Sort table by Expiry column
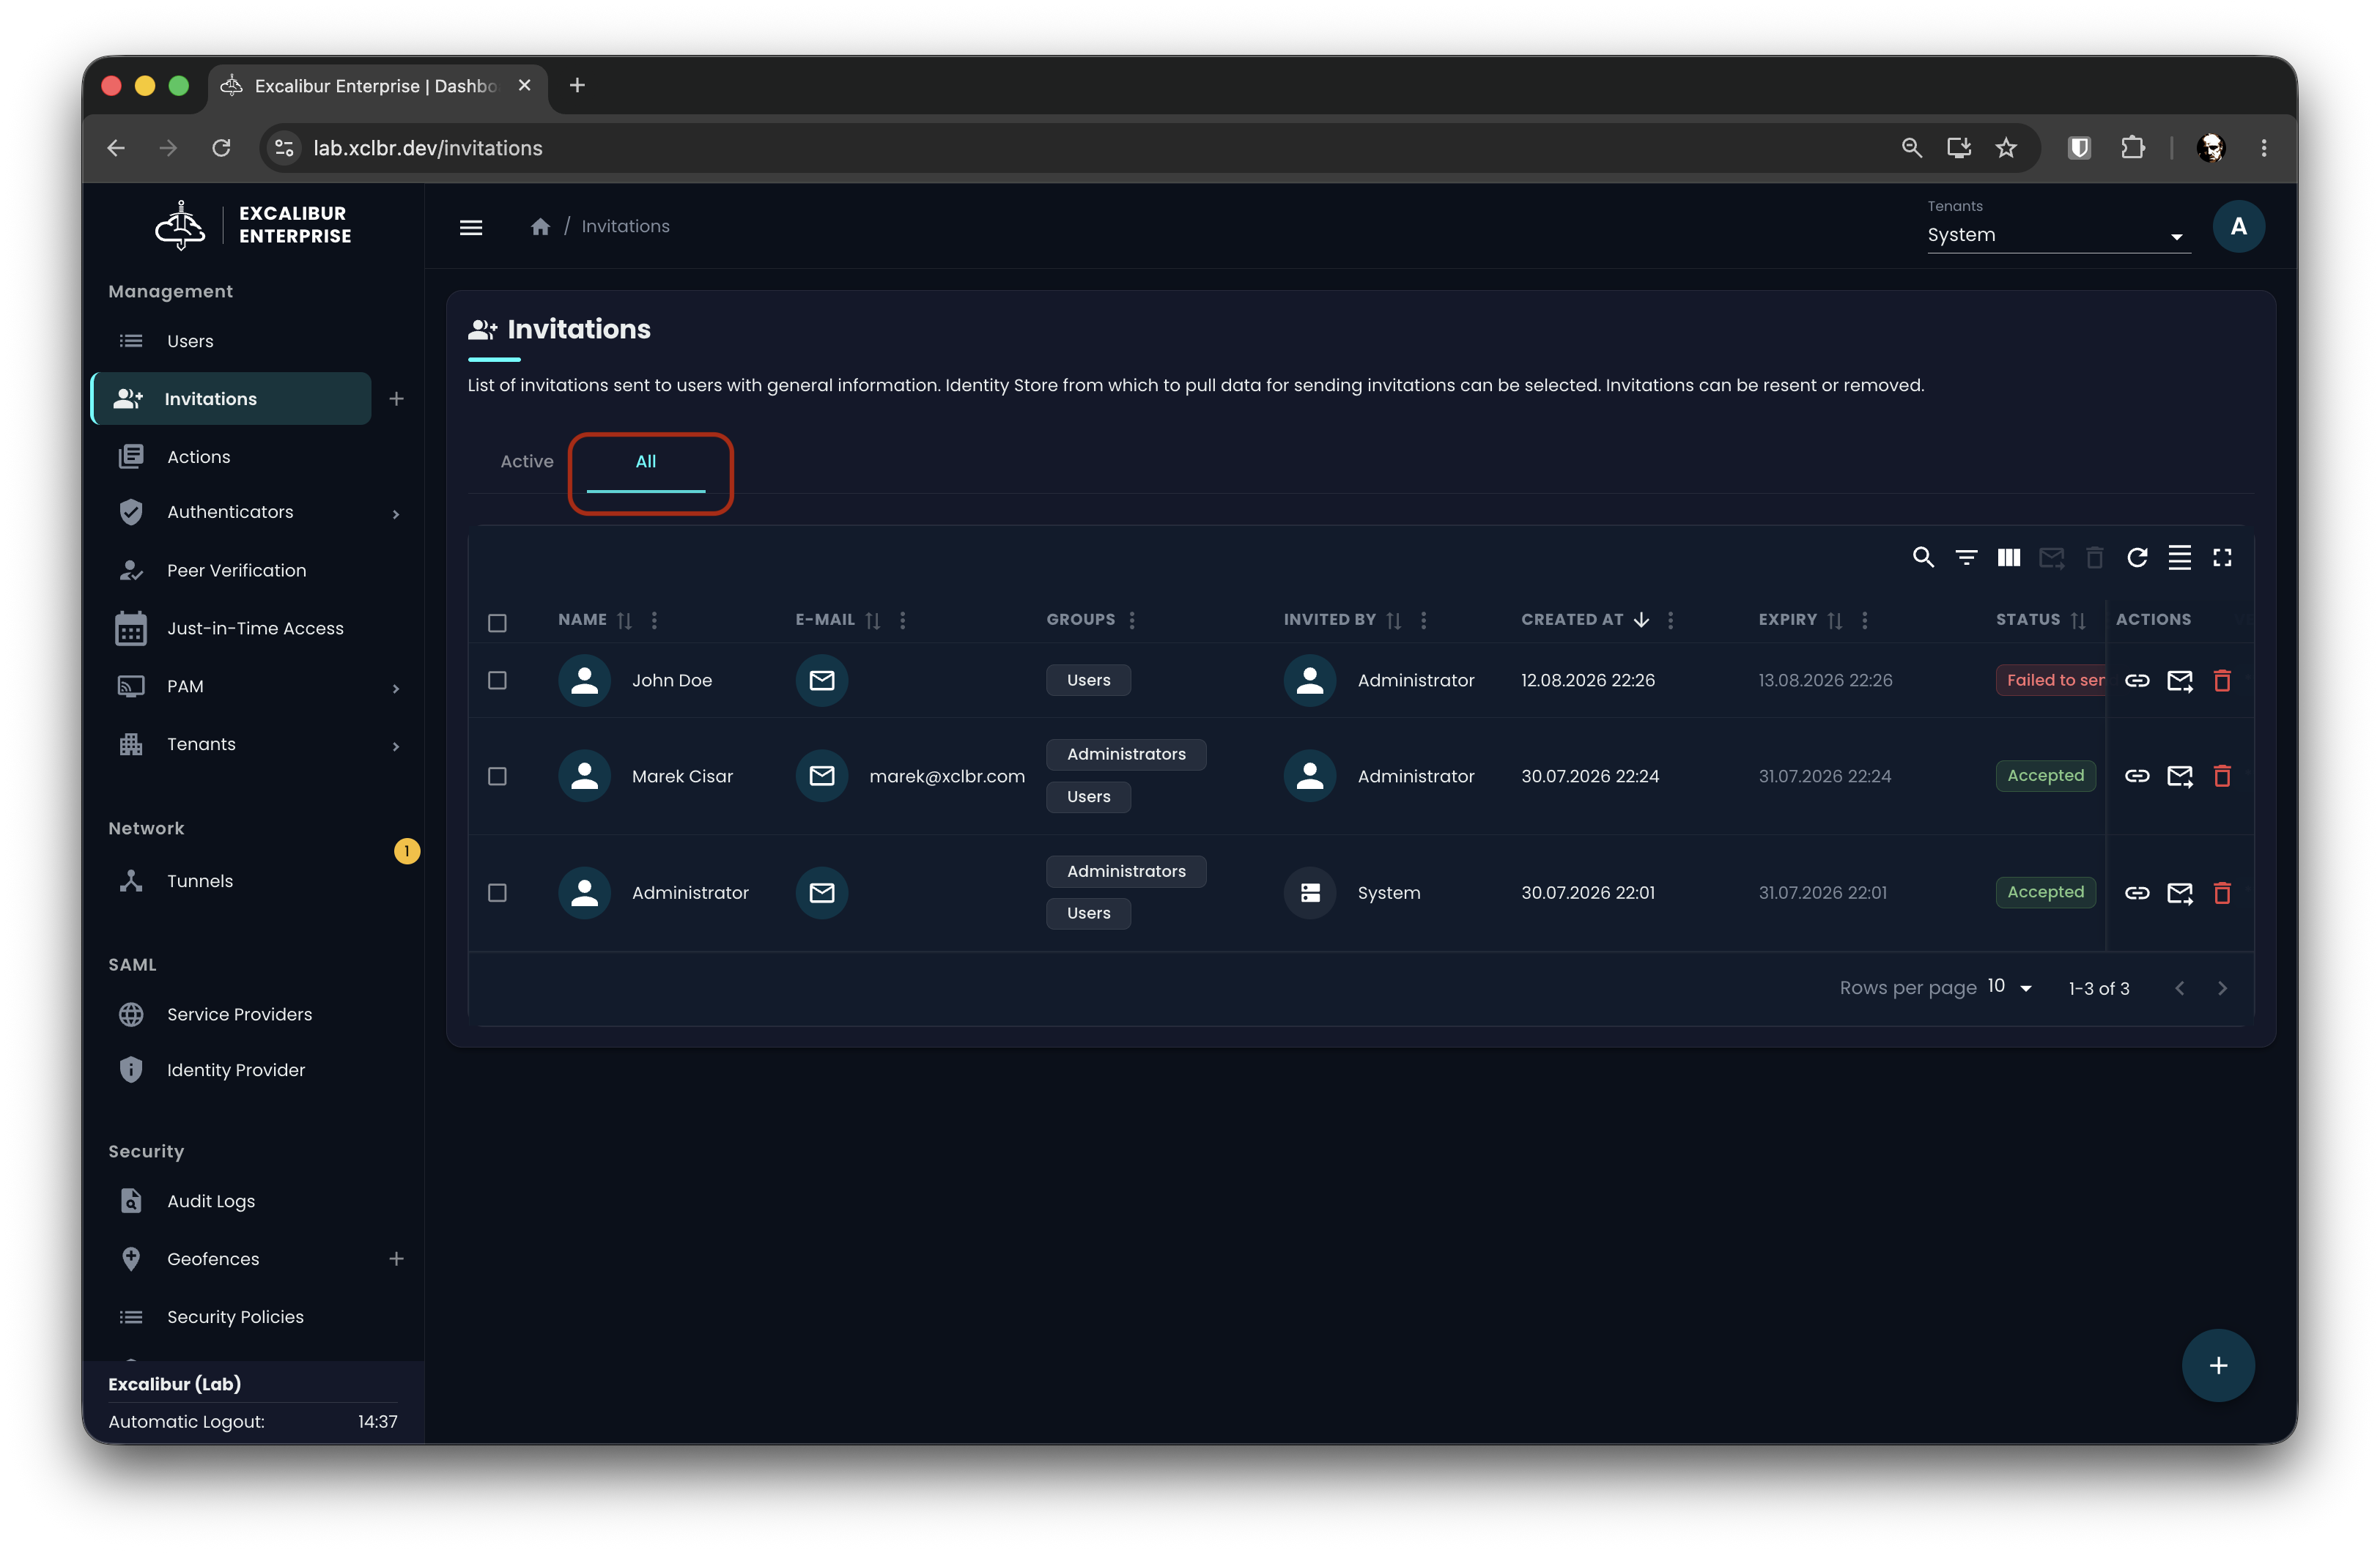This screenshot has height=1553, width=2380. coord(1834,620)
